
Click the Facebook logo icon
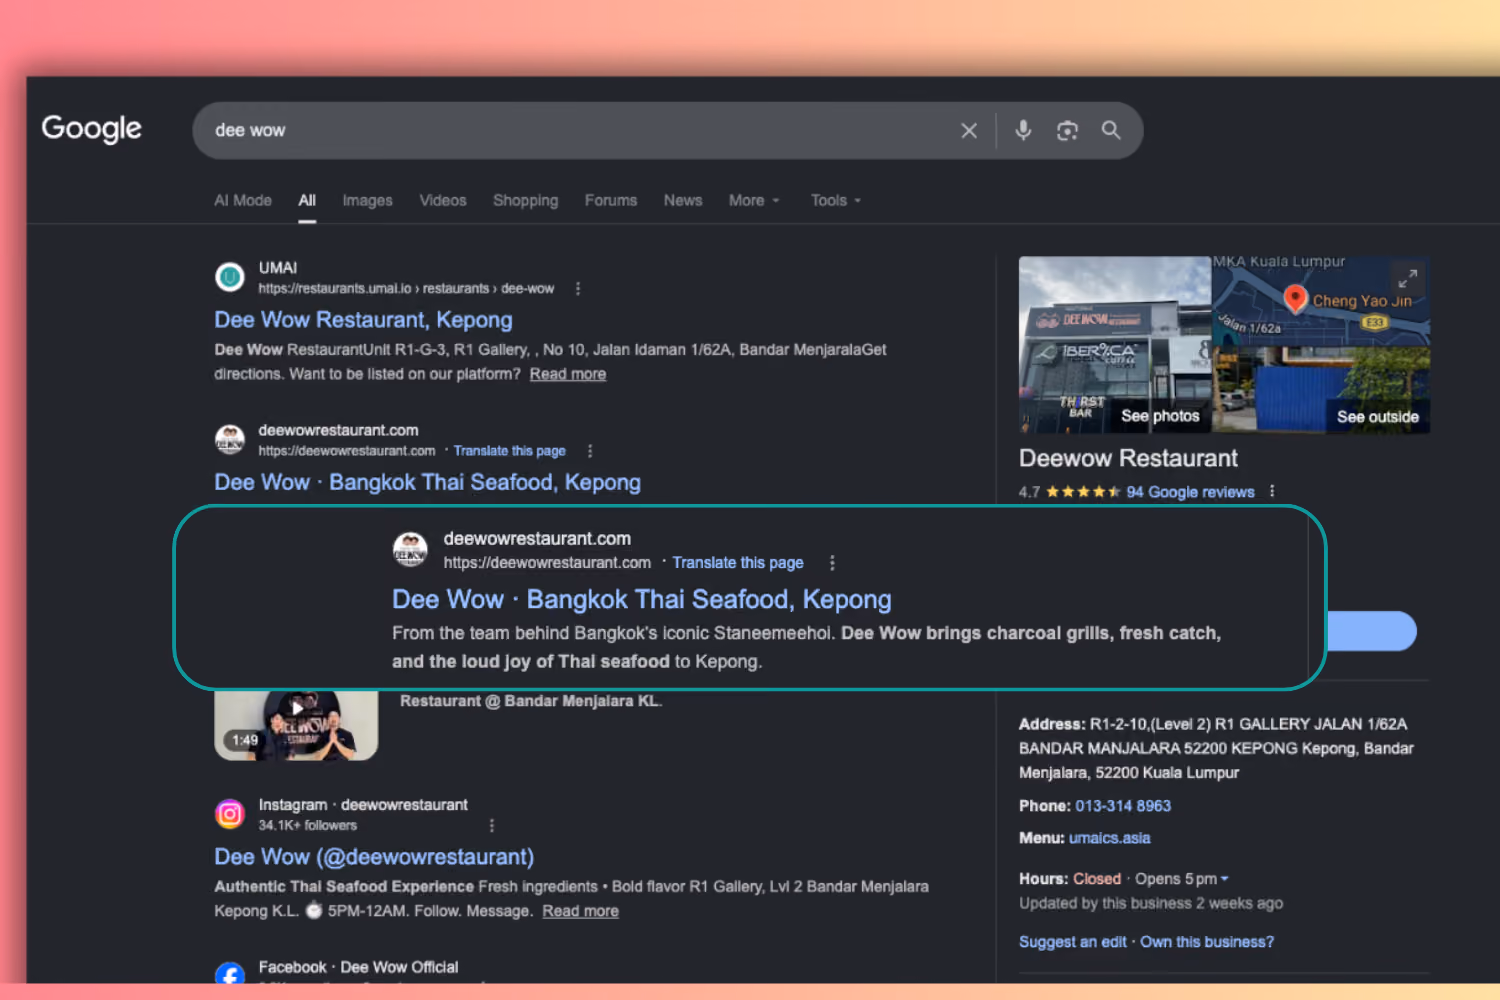(x=230, y=973)
